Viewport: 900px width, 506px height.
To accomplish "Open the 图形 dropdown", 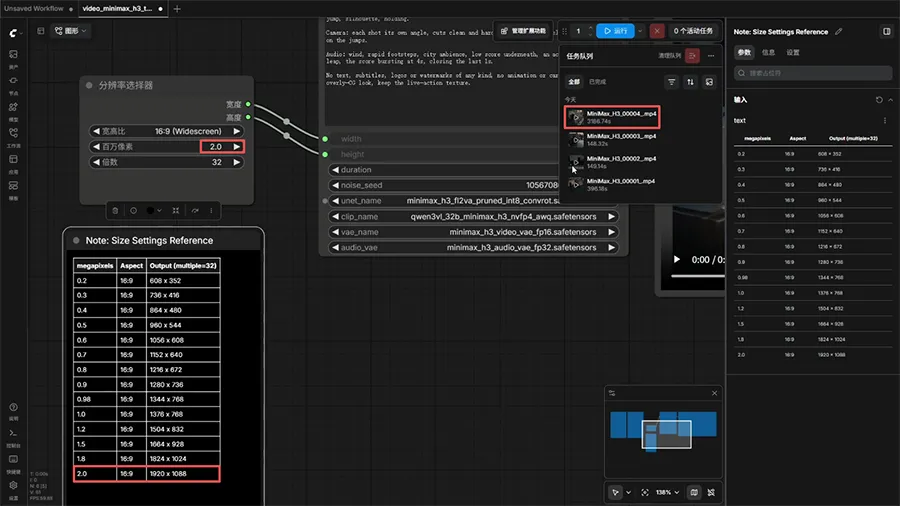I will [x=70, y=31].
